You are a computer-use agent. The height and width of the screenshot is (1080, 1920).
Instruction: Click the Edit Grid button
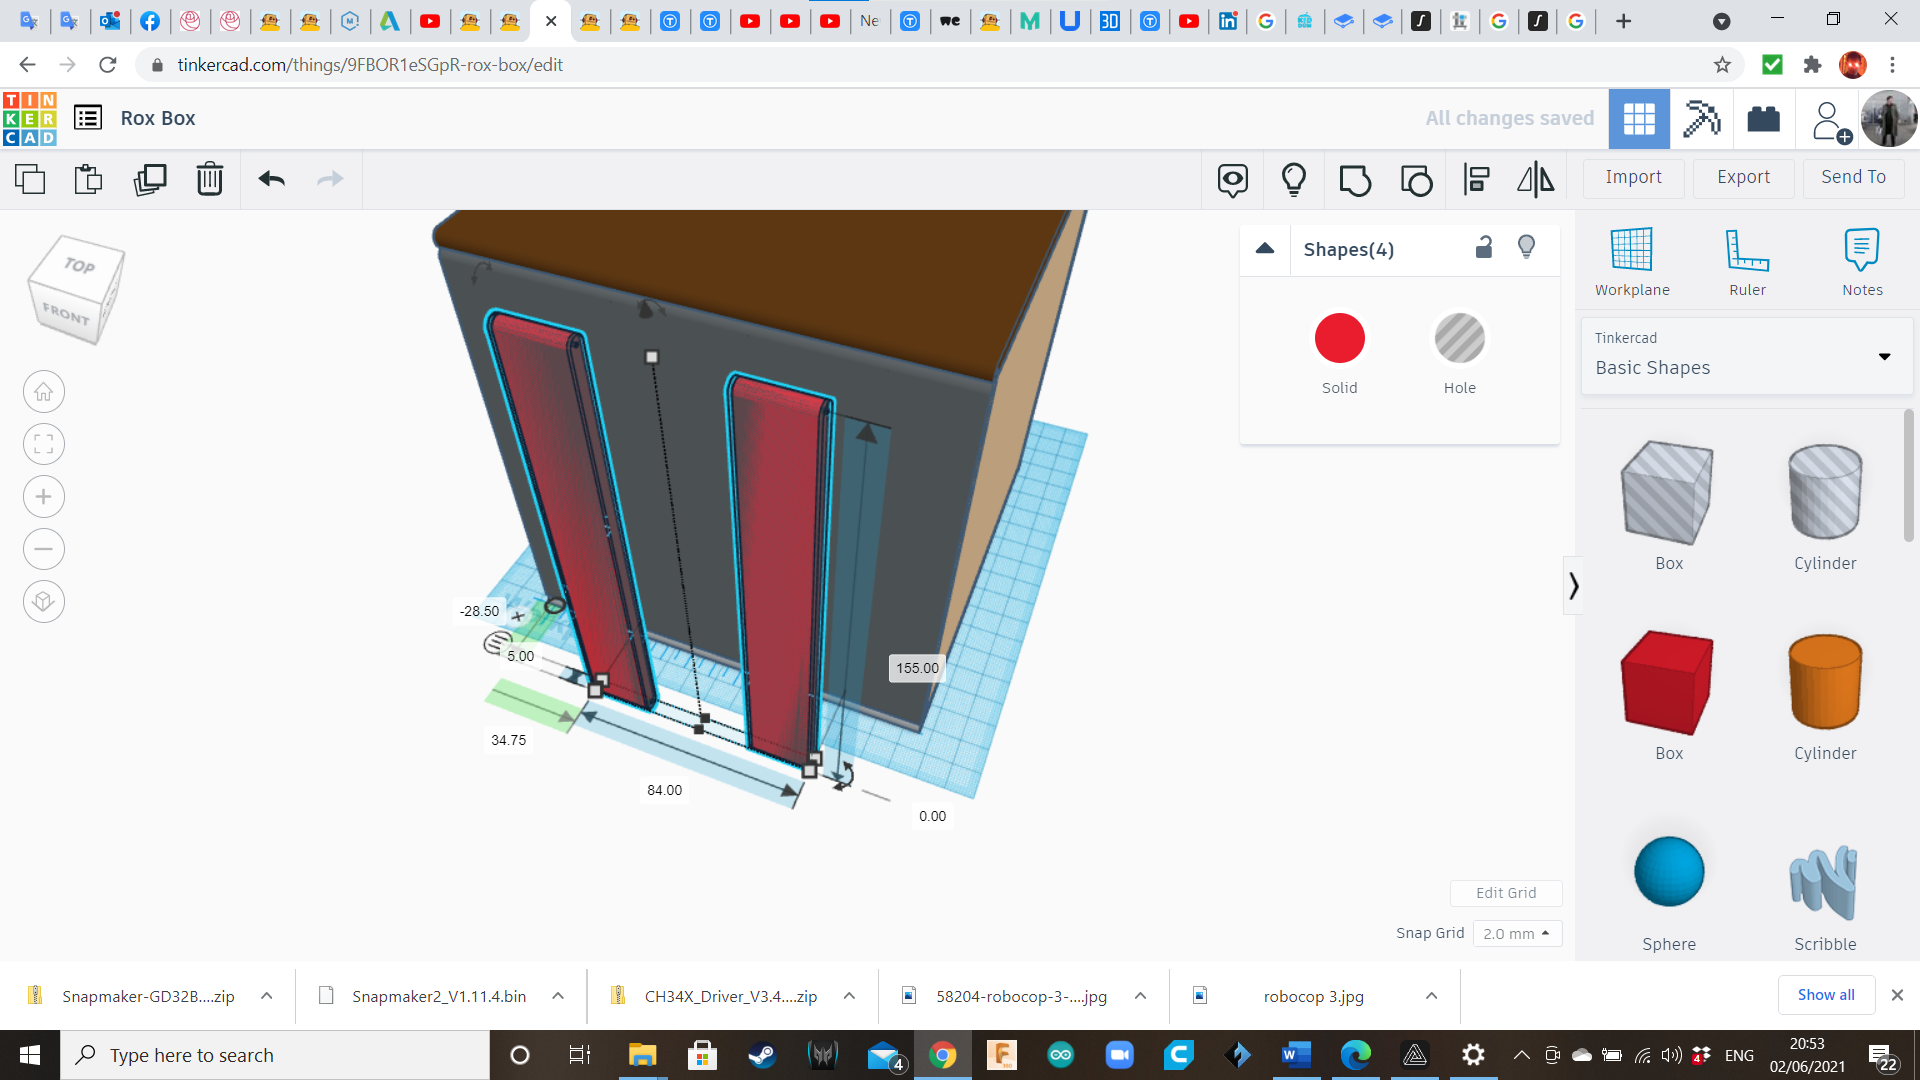click(x=1505, y=893)
